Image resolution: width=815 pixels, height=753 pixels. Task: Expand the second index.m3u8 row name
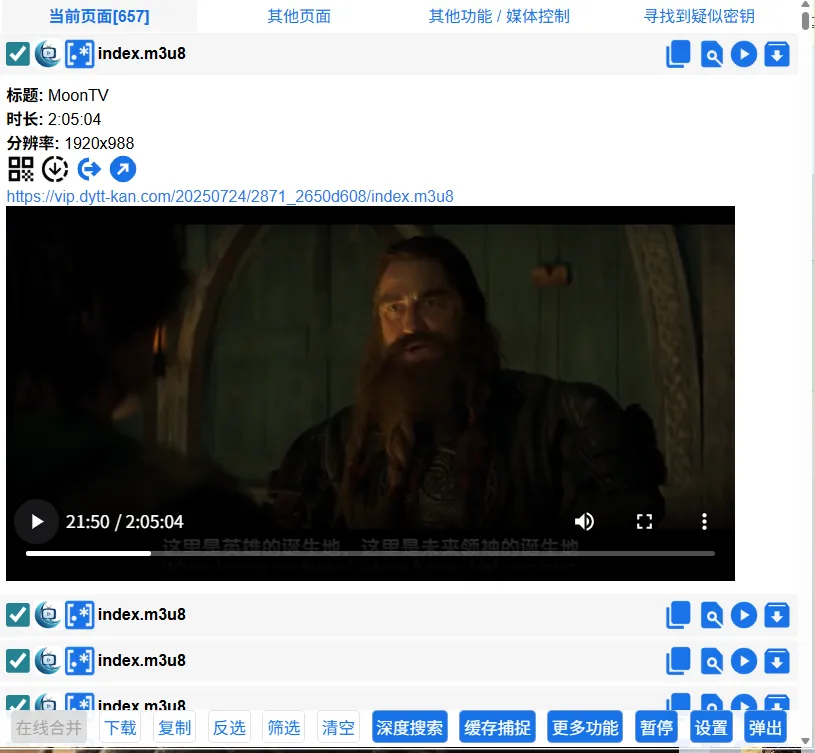coord(141,614)
